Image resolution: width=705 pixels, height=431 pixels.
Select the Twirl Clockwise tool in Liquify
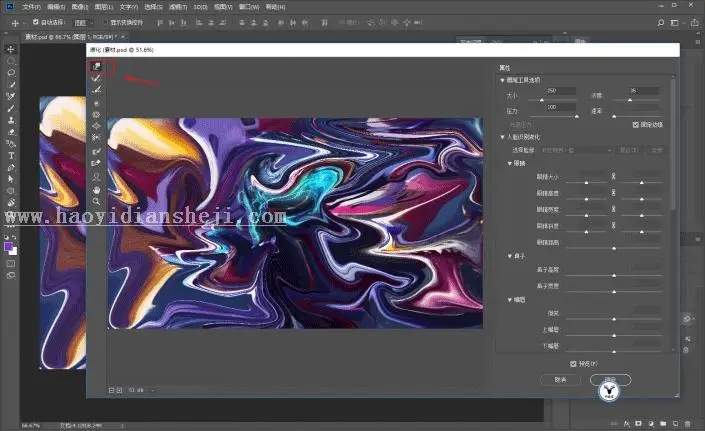pos(96,103)
